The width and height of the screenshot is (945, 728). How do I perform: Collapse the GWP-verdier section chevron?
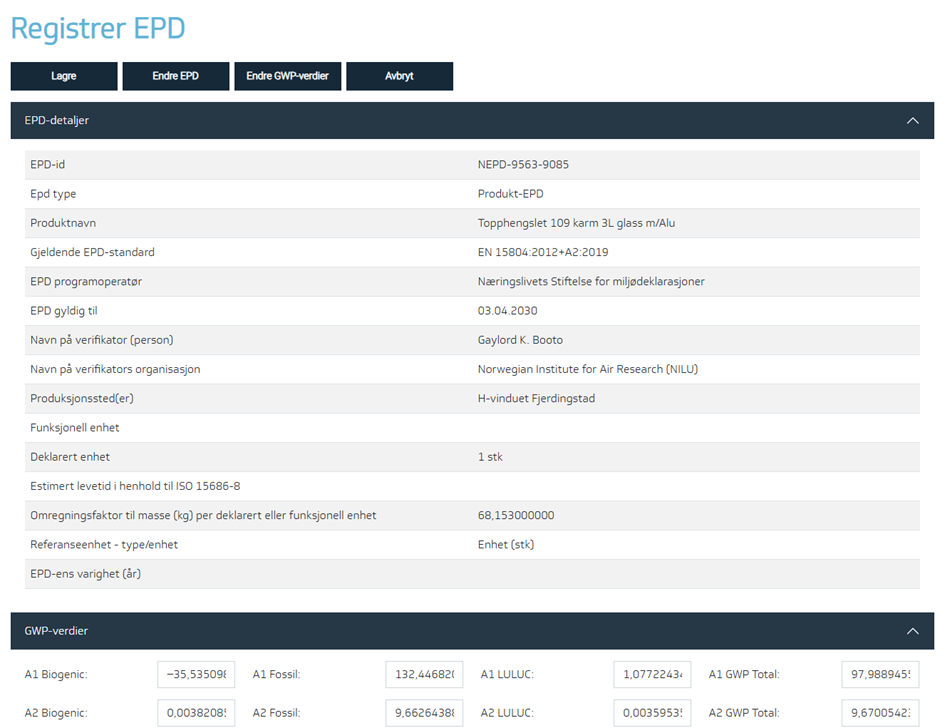(912, 631)
